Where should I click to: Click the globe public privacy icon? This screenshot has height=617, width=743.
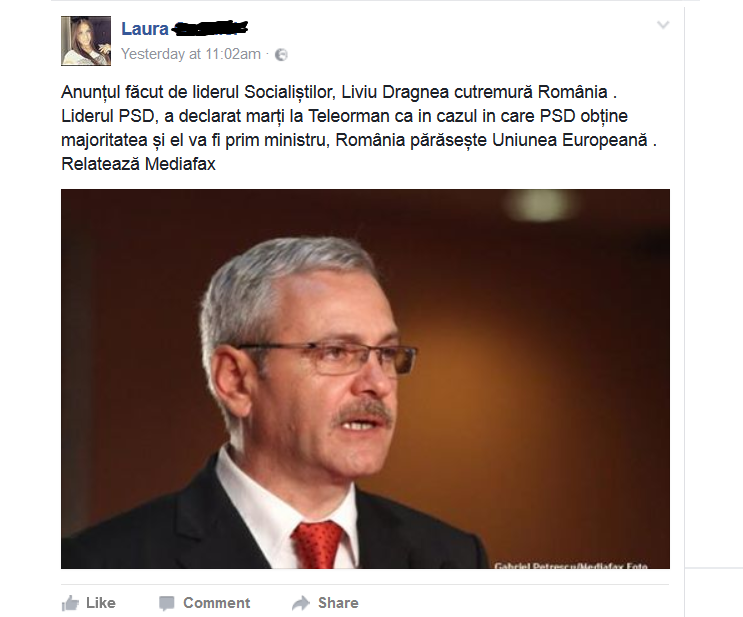281,55
